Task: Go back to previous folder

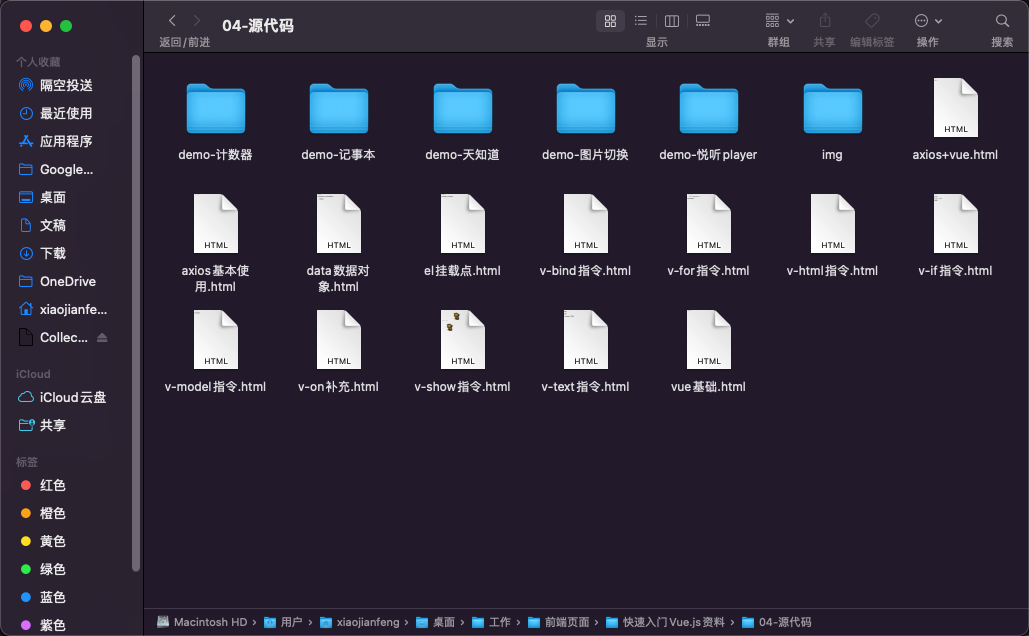Action: (173, 21)
